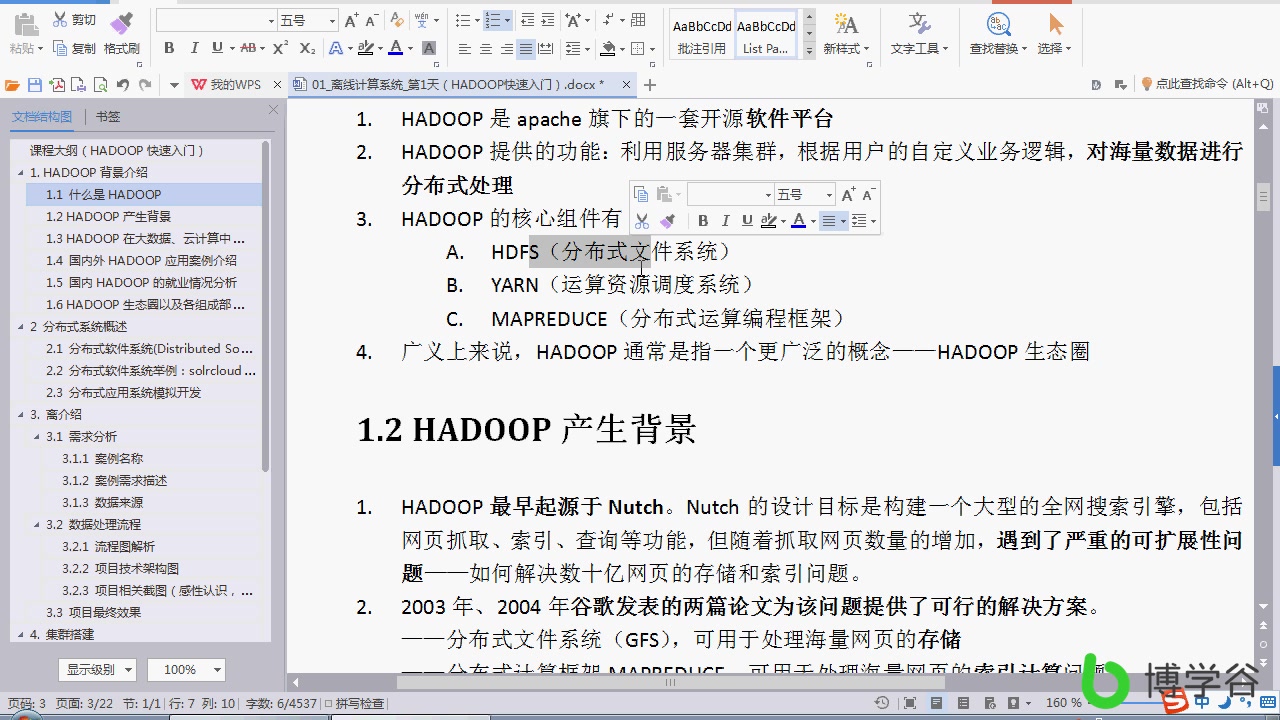This screenshot has height=720, width=1280.
Task: Click the ribbon decrease font size A- button
Action: pyautogui.click(x=372, y=20)
